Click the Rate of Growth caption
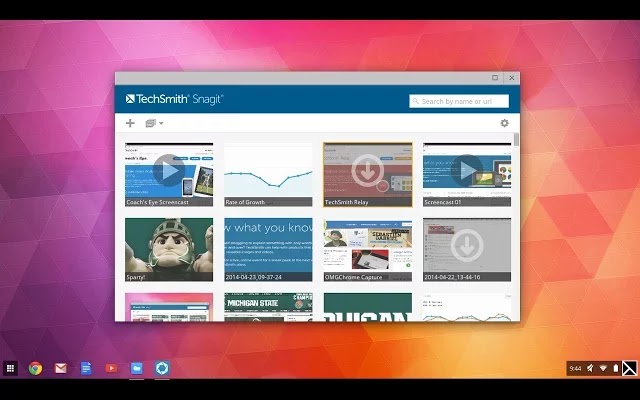640x400 pixels. pos(245,202)
